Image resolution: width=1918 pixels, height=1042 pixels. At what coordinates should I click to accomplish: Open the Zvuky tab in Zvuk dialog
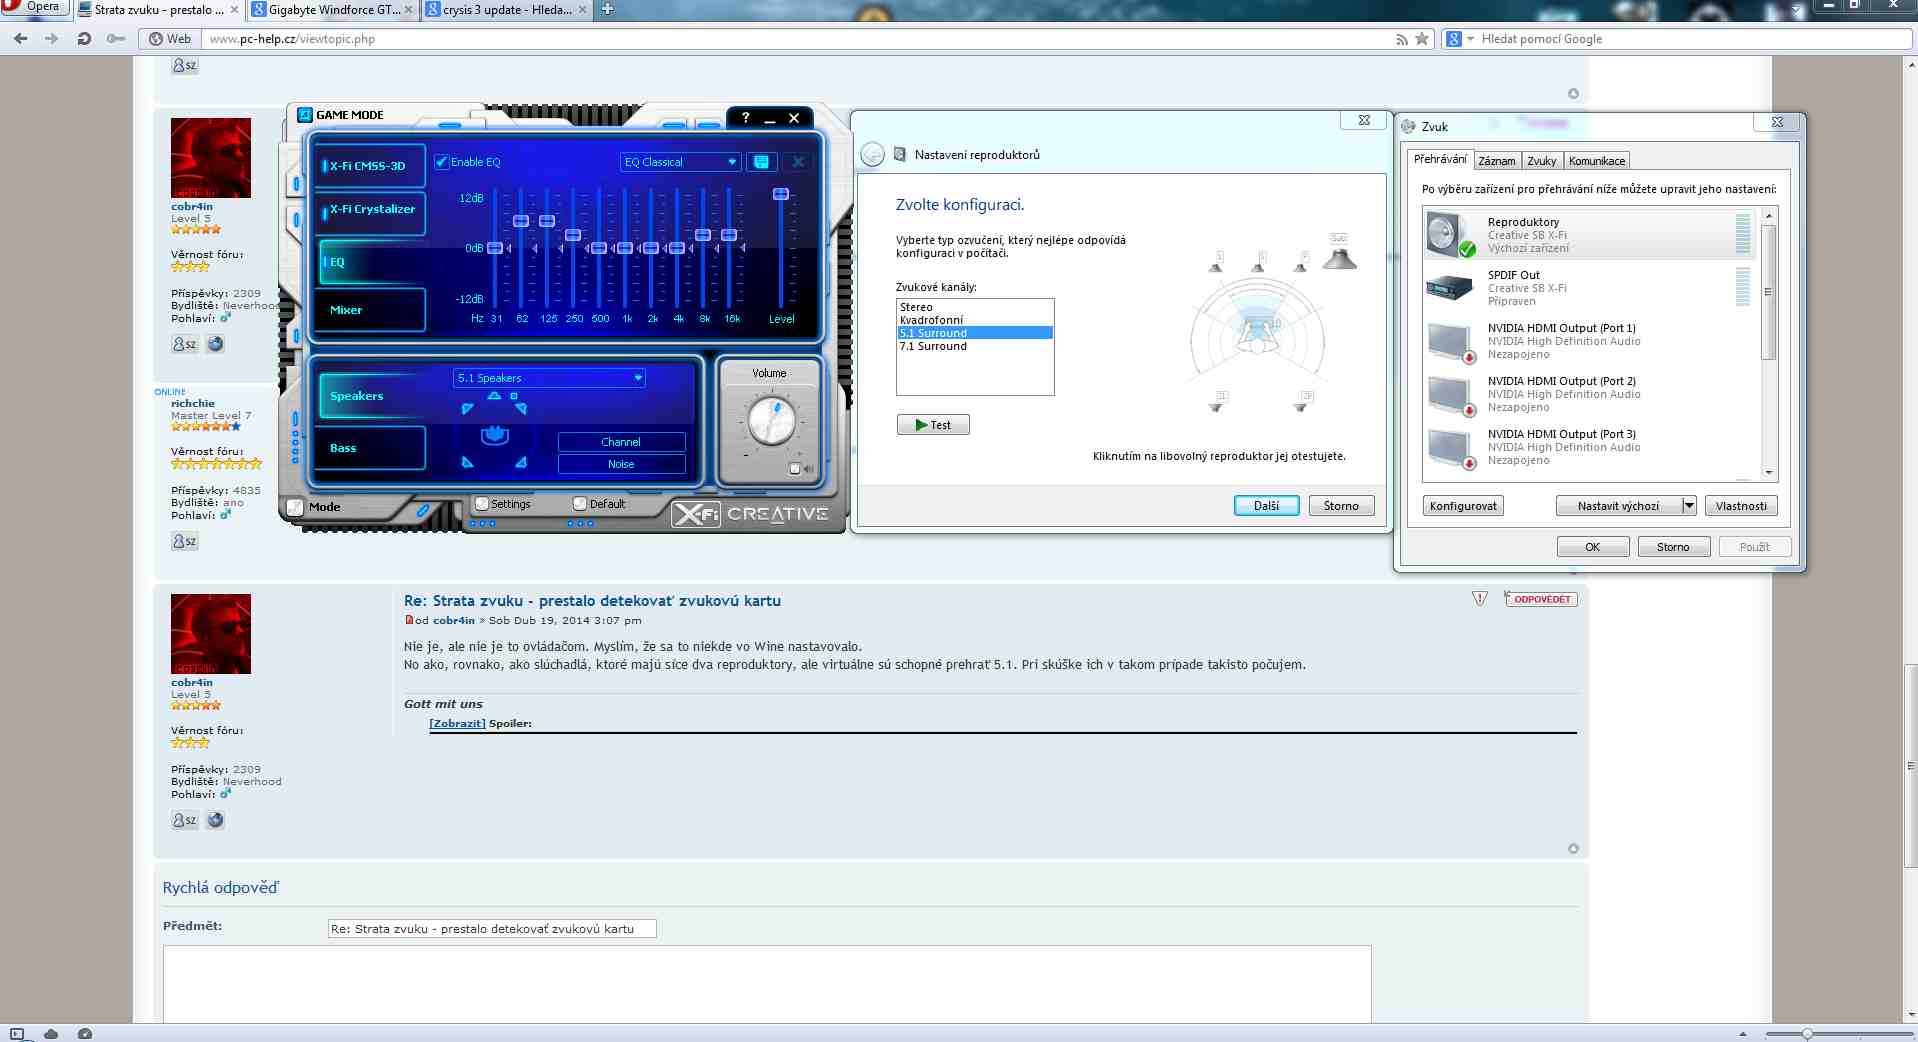tap(1541, 161)
